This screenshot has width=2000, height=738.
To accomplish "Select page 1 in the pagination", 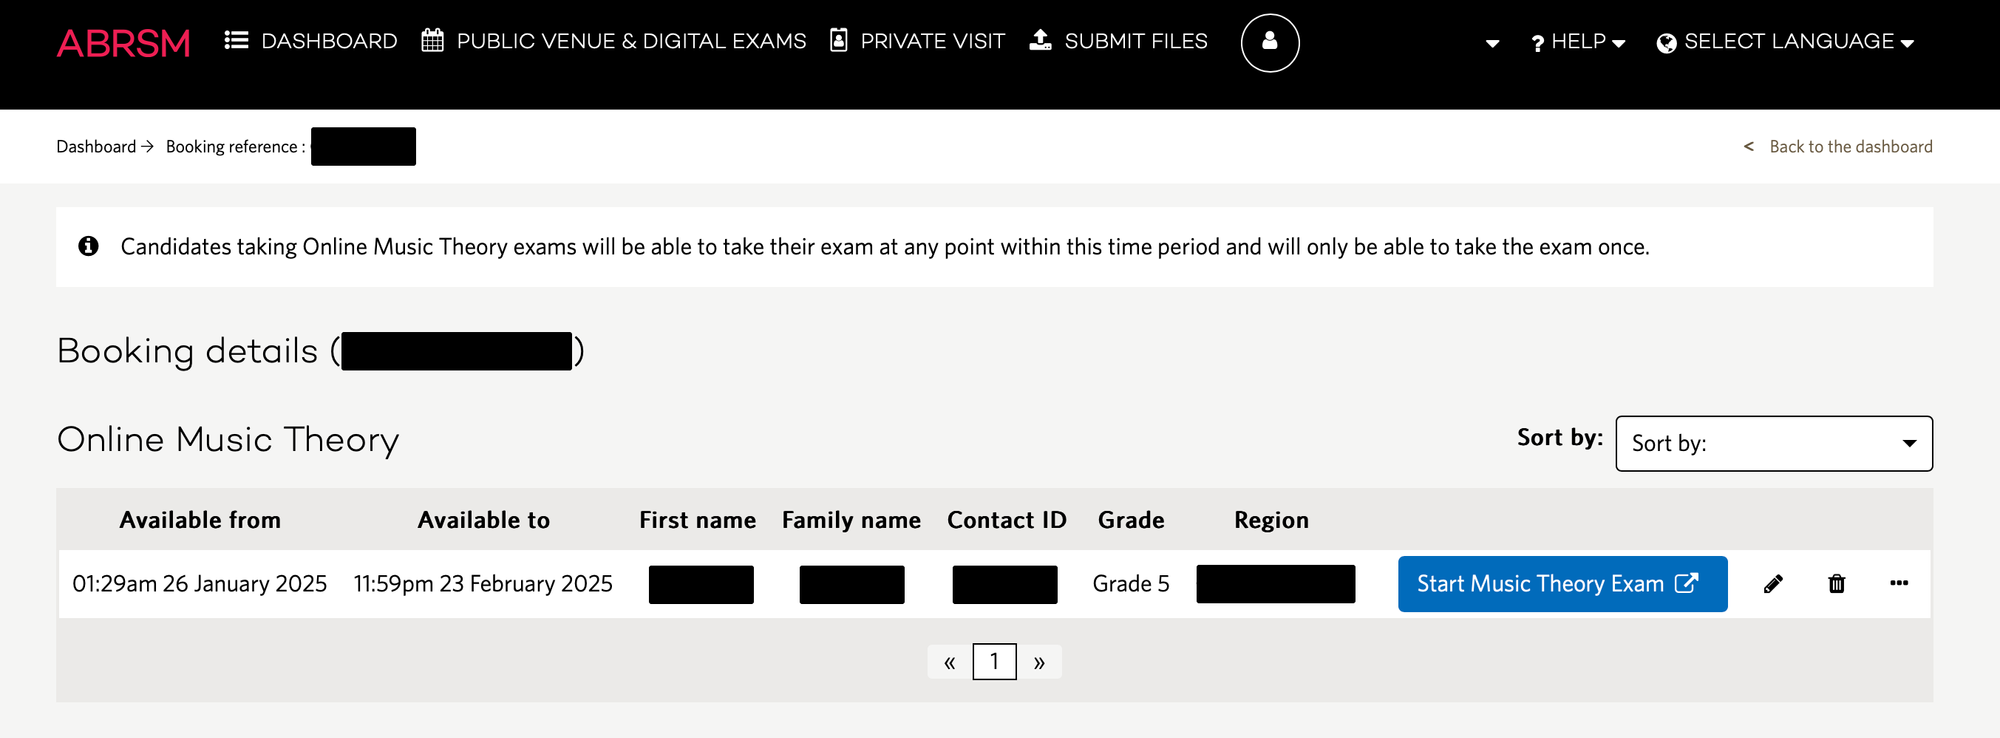I will [x=994, y=662].
